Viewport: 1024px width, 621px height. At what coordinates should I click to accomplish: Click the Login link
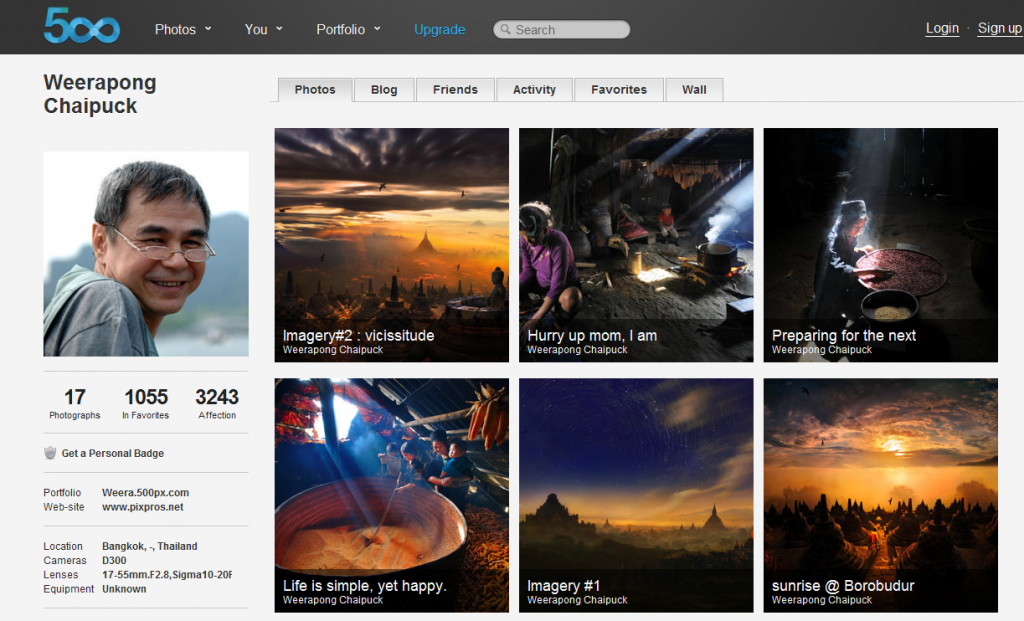942,28
